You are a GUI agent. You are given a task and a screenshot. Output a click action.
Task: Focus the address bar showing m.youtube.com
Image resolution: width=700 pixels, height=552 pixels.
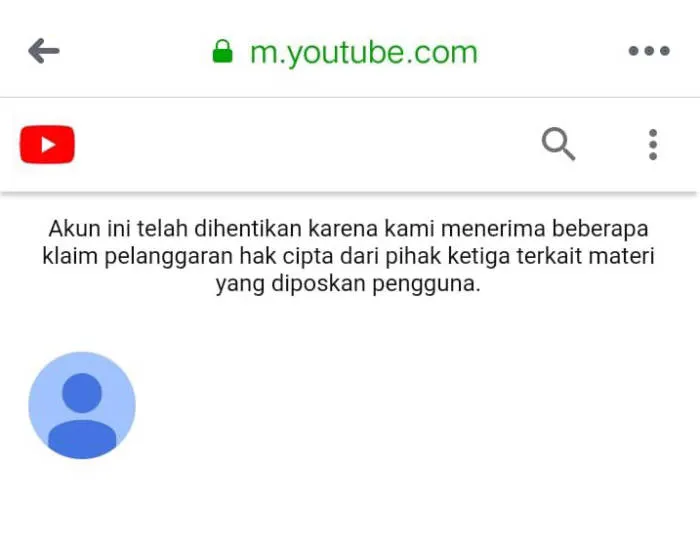(364, 53)
